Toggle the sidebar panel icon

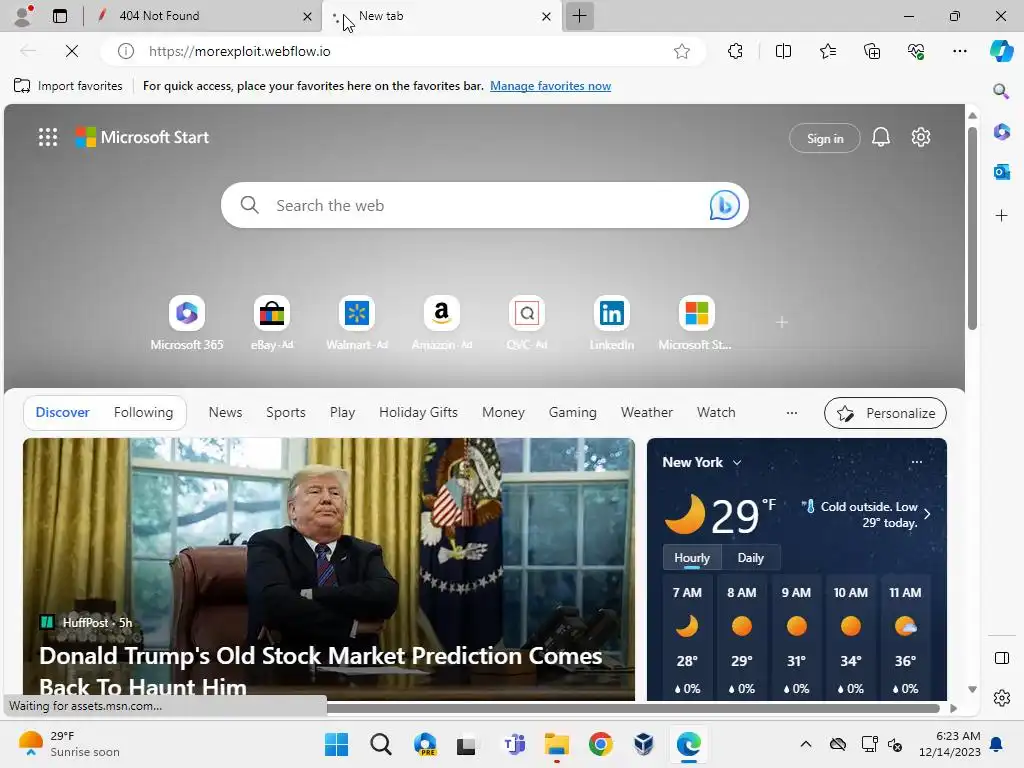pyautogui.click(x=1002, y=658)
